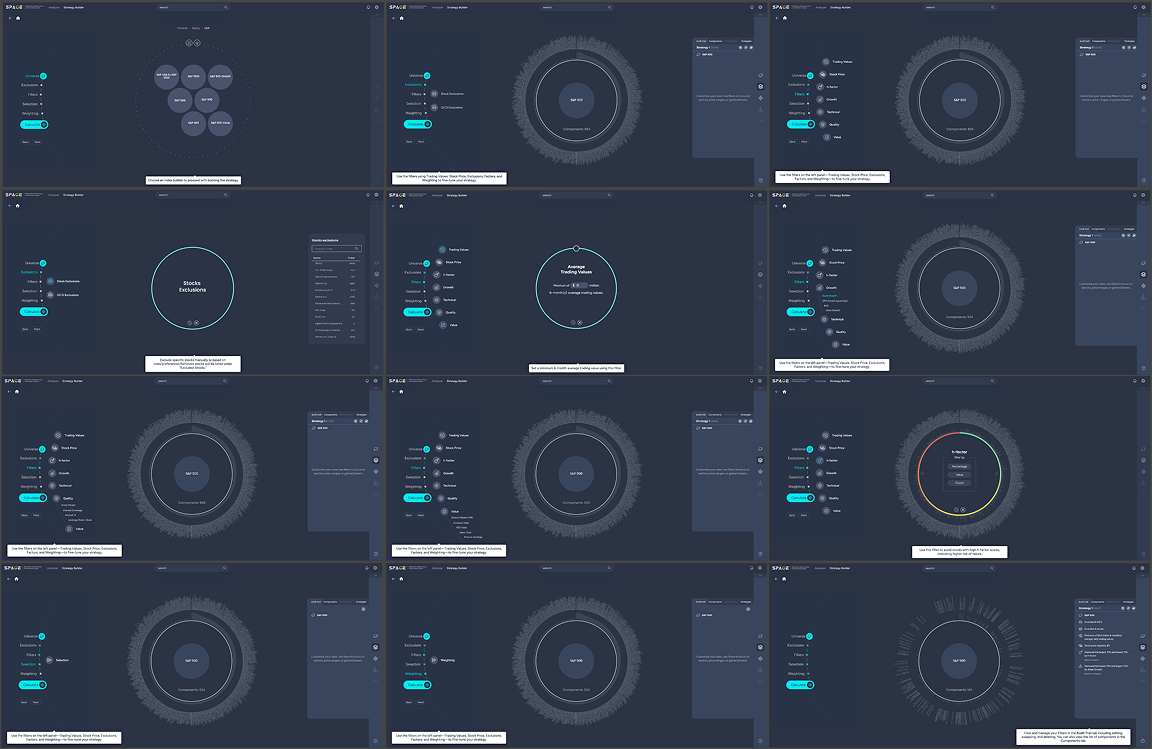Screen dimensions: 1152x749
Task: Click the Equity breadcrumb above the index bubbles
Action: click(195, 28)
